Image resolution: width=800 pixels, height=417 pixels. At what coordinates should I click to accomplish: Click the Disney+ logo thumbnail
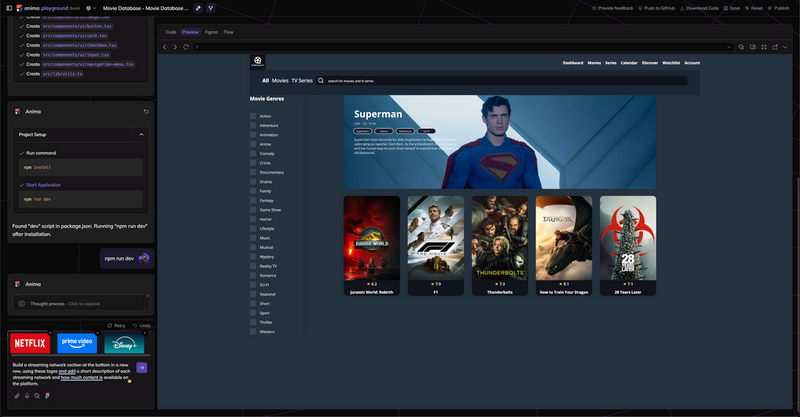[124, 344]
